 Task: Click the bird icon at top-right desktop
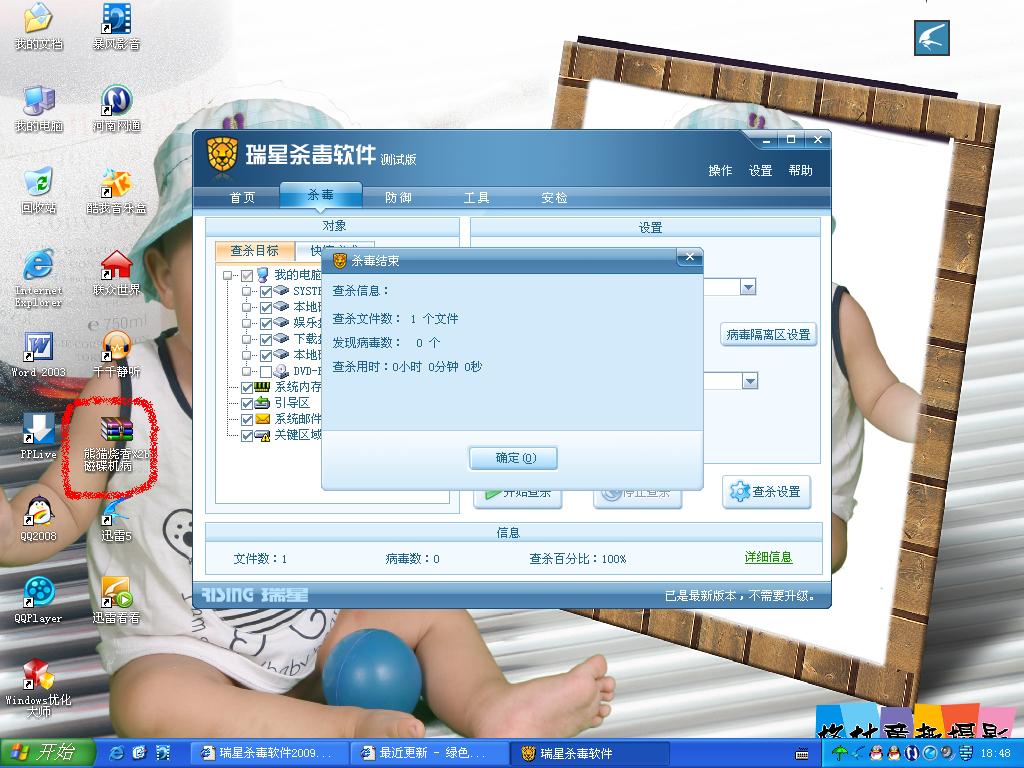(x=931, y=37)
